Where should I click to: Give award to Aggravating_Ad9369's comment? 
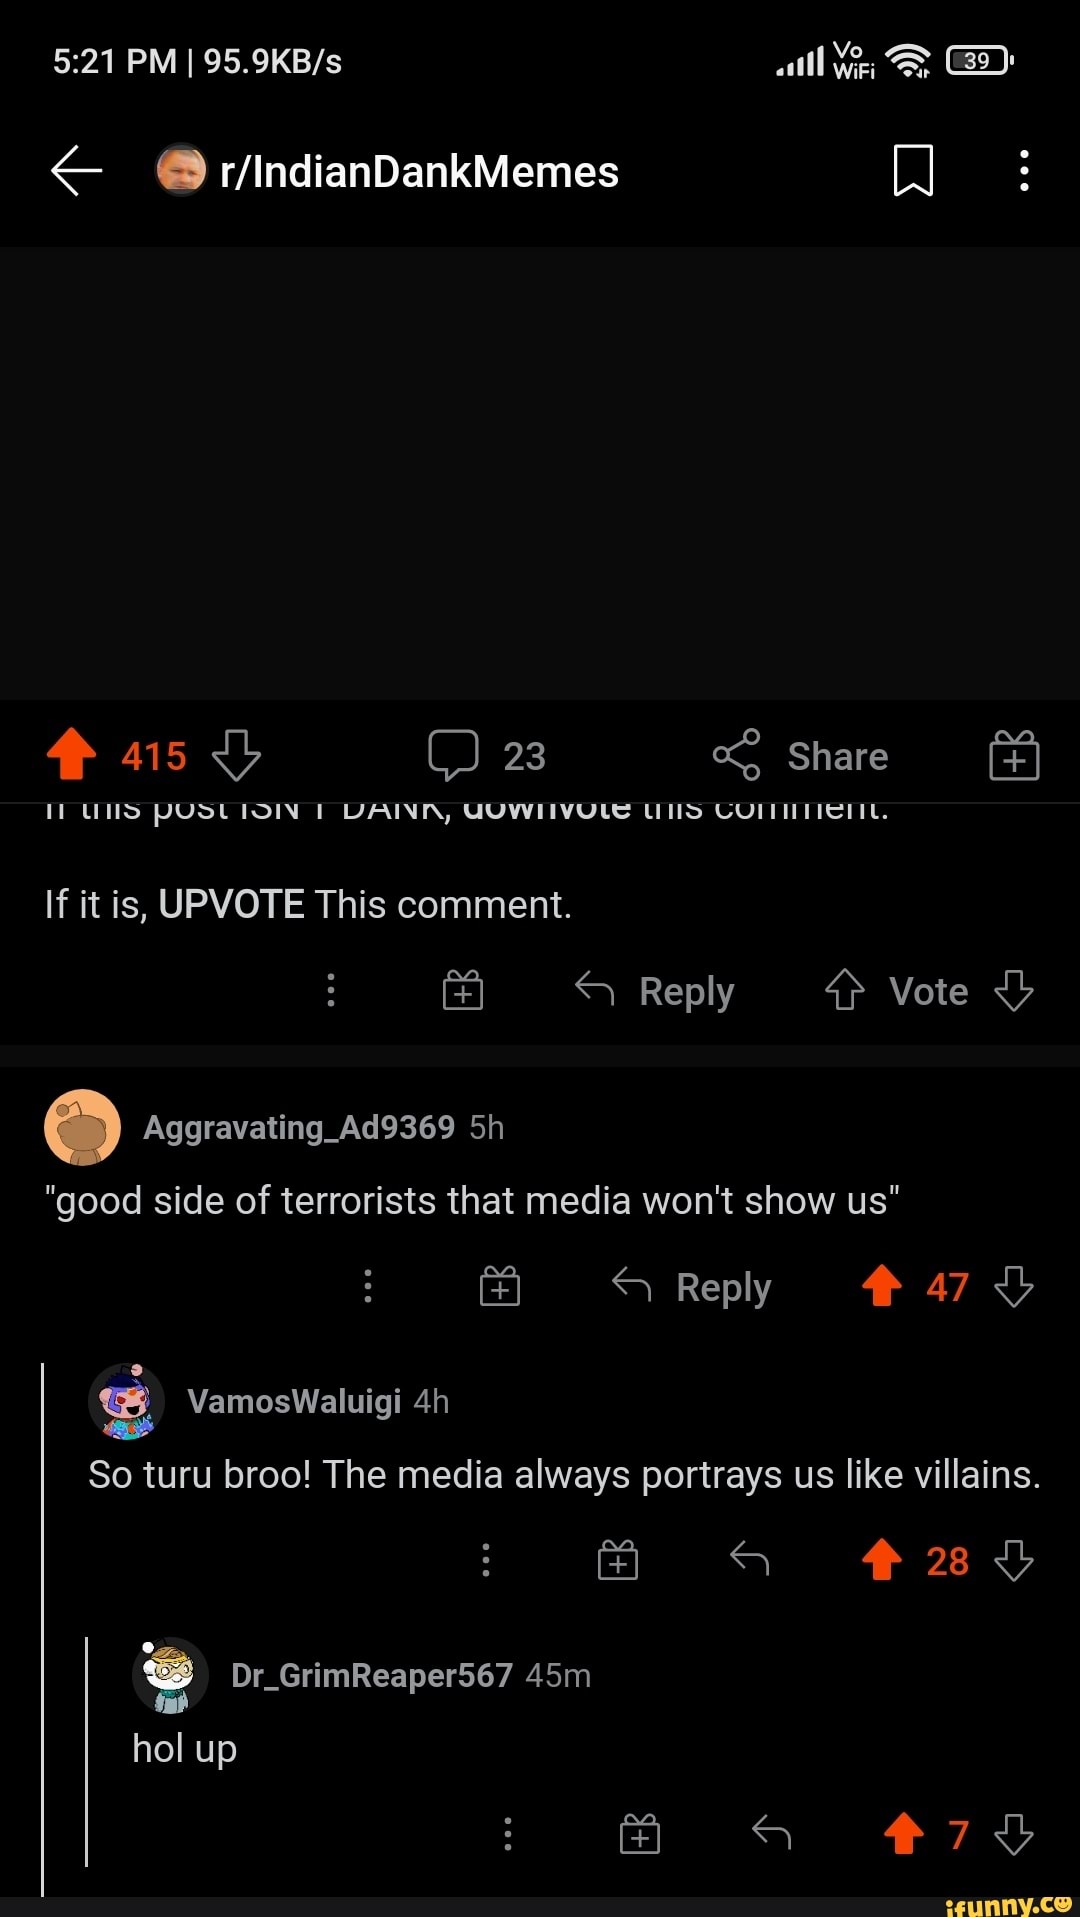[500, 1286]
